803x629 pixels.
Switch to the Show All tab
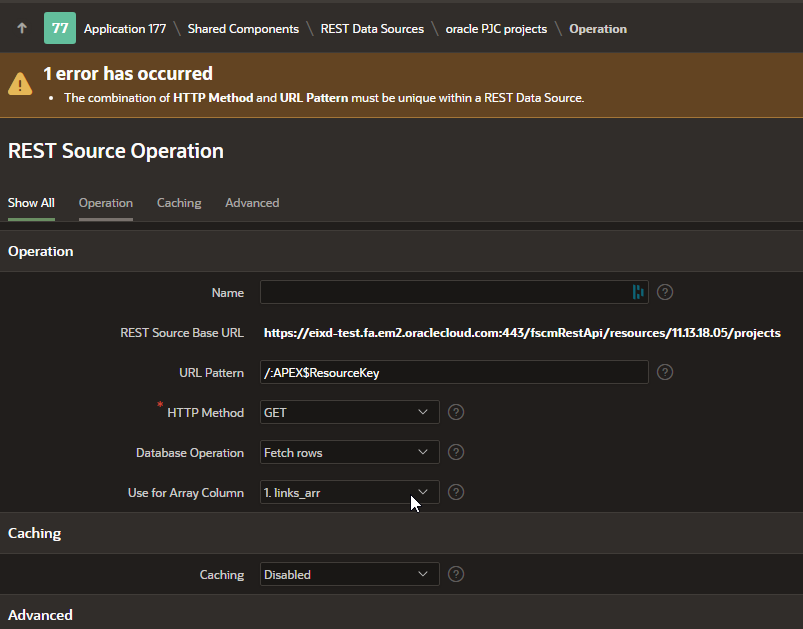click(x=31, y=203)
